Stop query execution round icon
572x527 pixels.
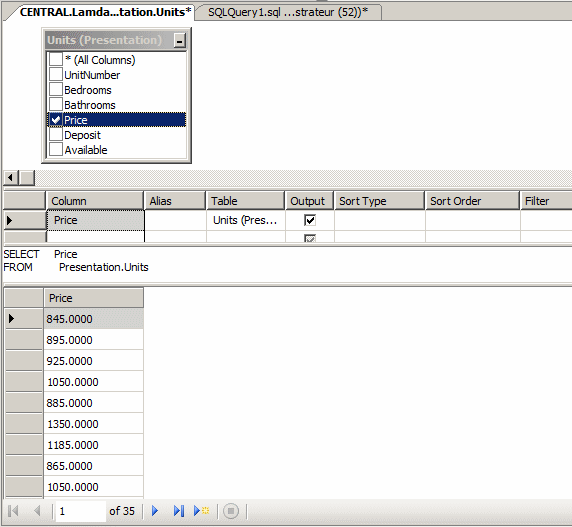231,511
